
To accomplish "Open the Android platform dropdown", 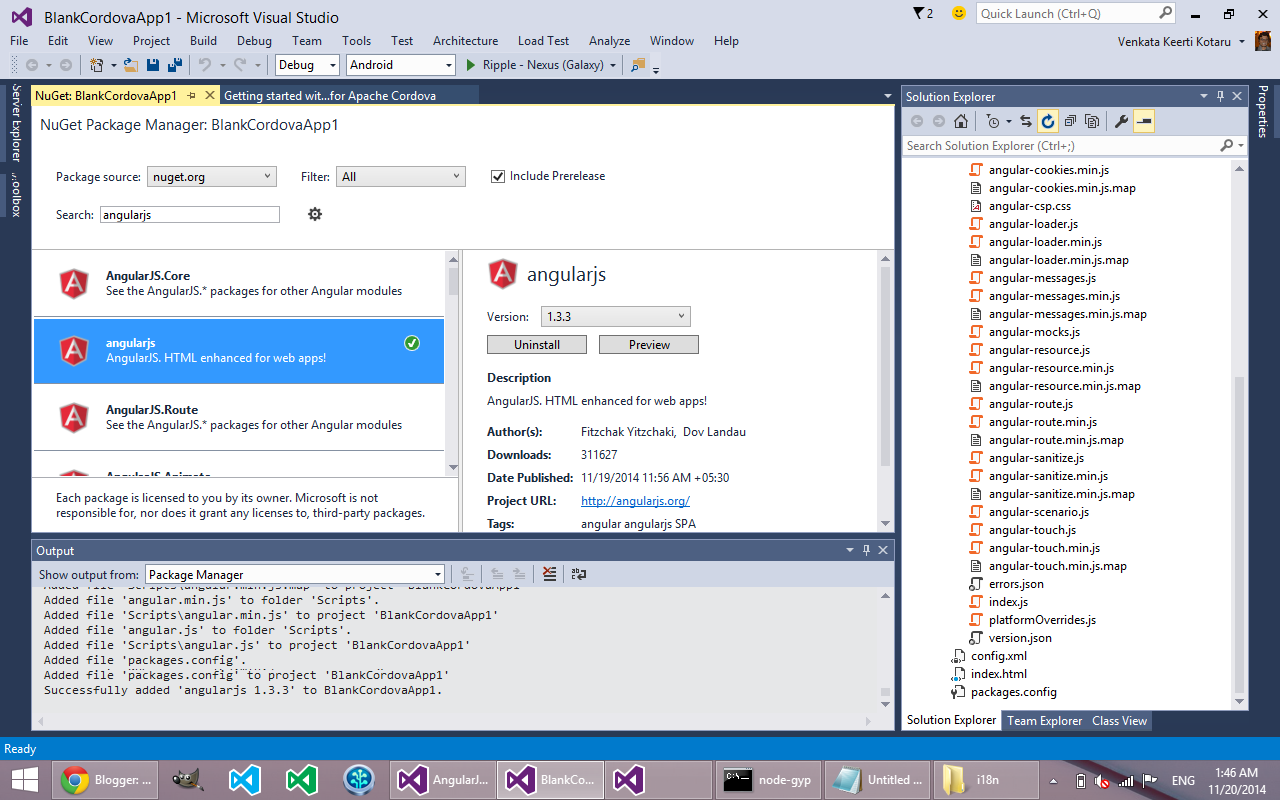I will pyautogui.click(x=400, y=65).
